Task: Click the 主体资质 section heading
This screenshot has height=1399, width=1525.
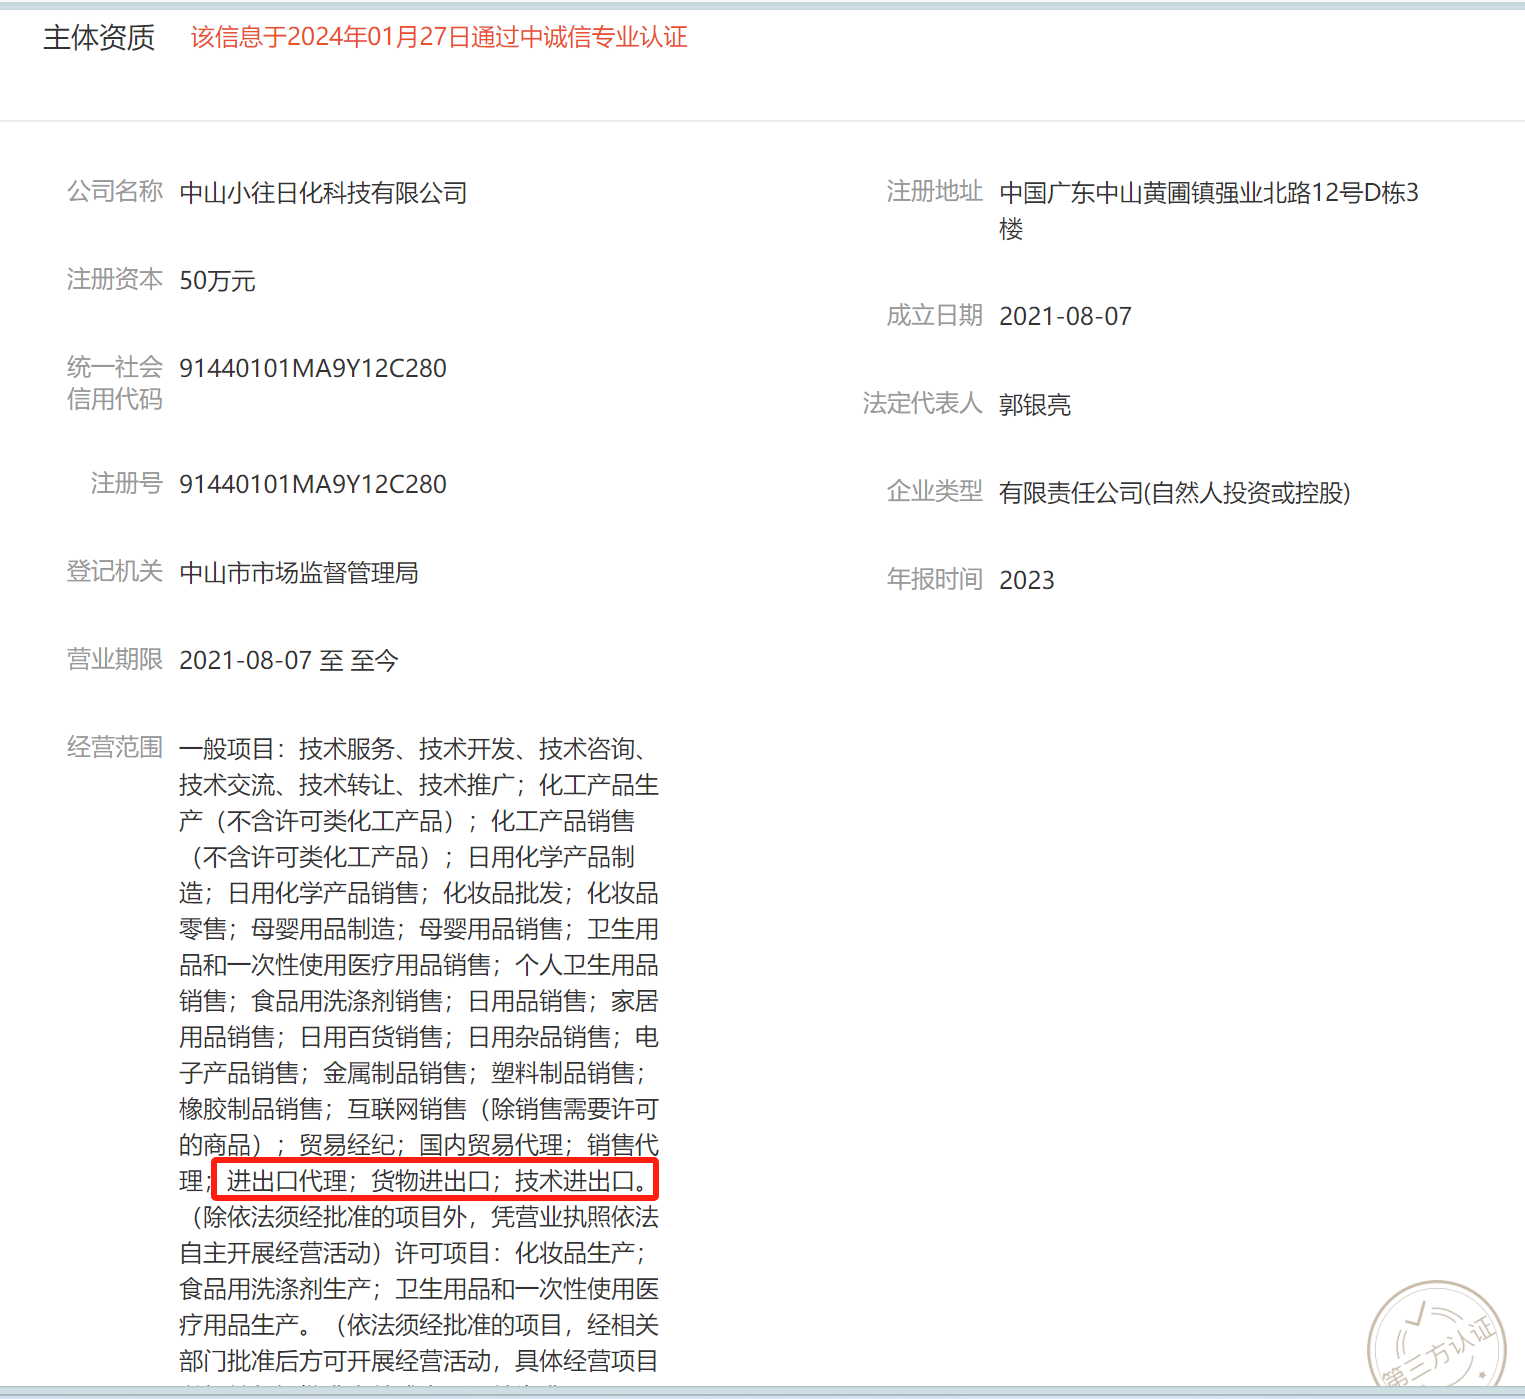Action: [99, 38]
